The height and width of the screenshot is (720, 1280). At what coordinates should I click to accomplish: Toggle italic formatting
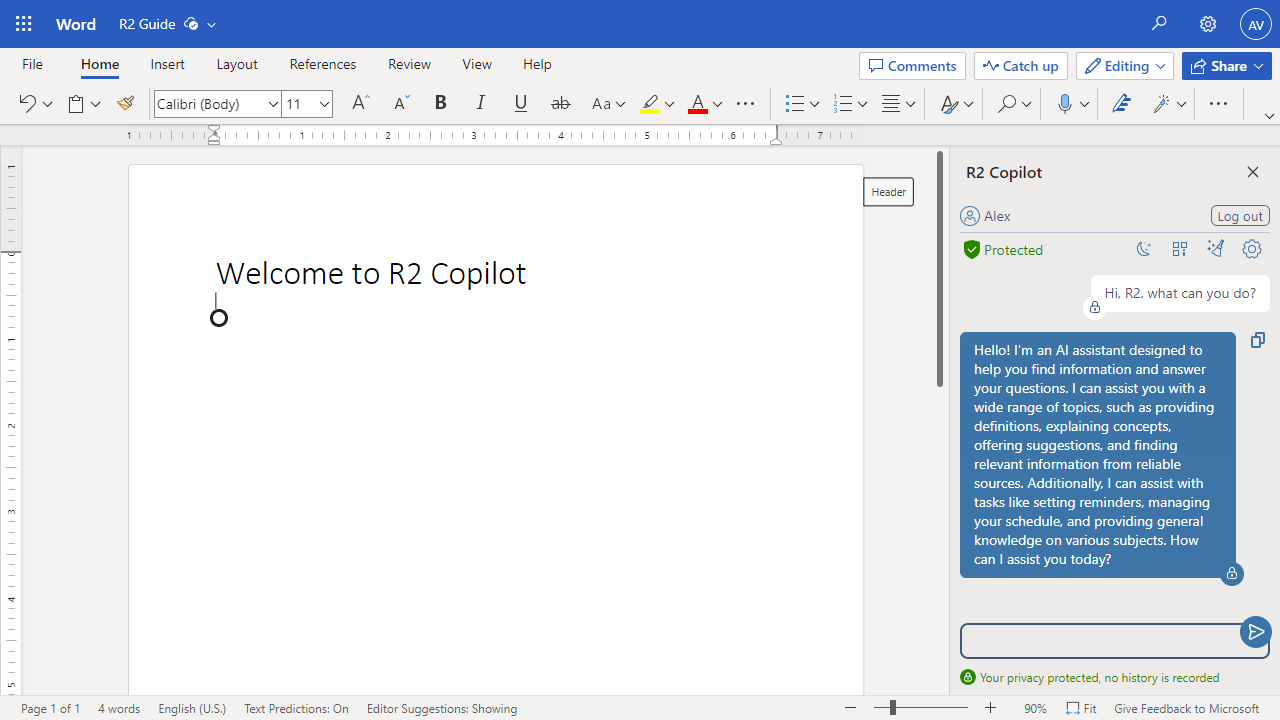481,104
